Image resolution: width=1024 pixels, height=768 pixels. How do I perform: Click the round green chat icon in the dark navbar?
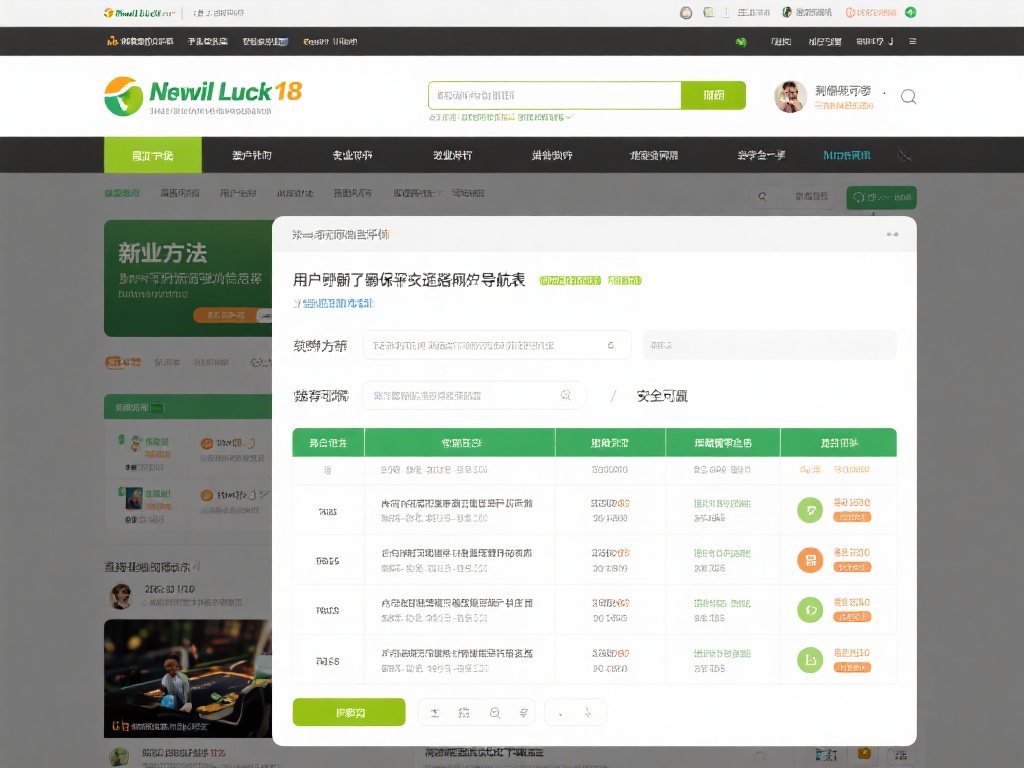point(740,42)
